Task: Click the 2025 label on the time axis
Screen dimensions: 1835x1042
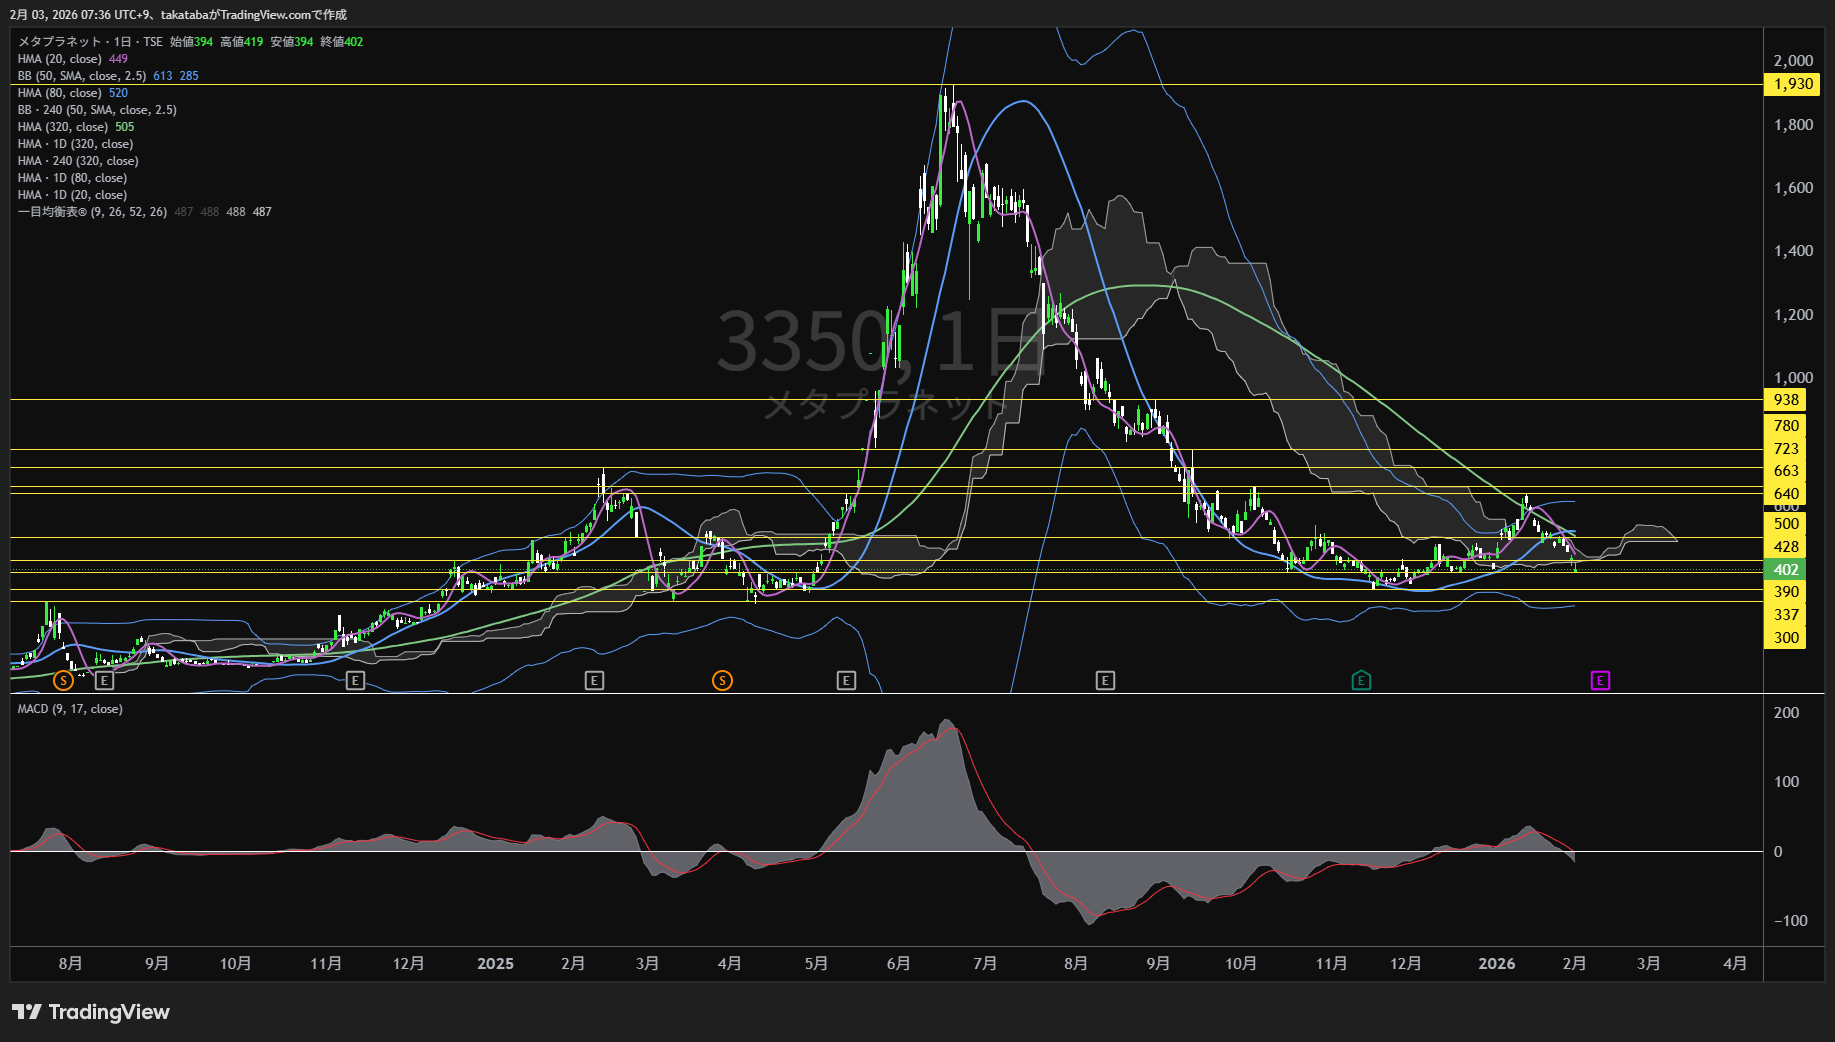Action: pyautogui.click(x=495, y=964)
